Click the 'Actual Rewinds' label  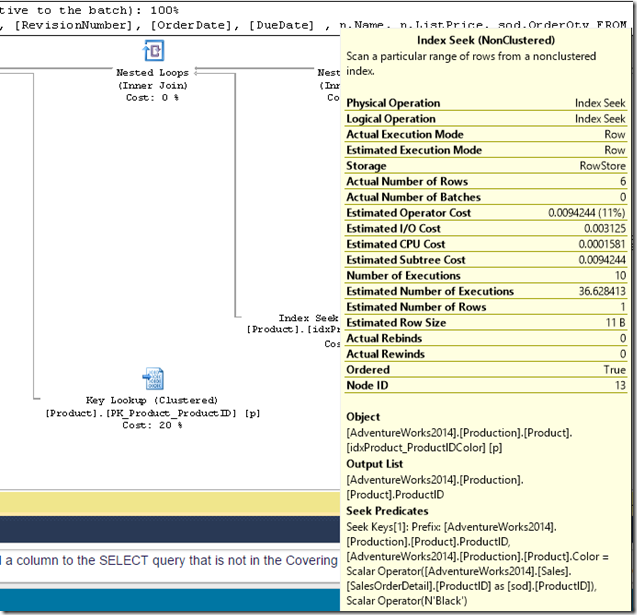click(386, 354)
